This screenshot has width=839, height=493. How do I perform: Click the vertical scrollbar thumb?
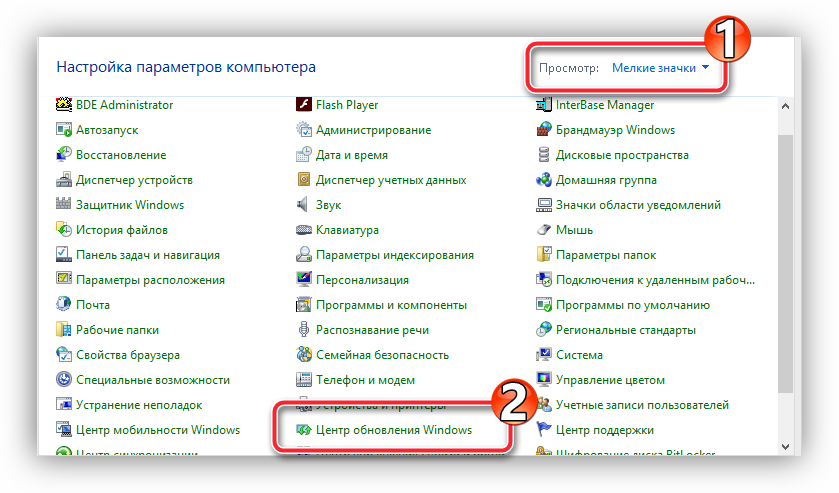[x=785, y=264]
